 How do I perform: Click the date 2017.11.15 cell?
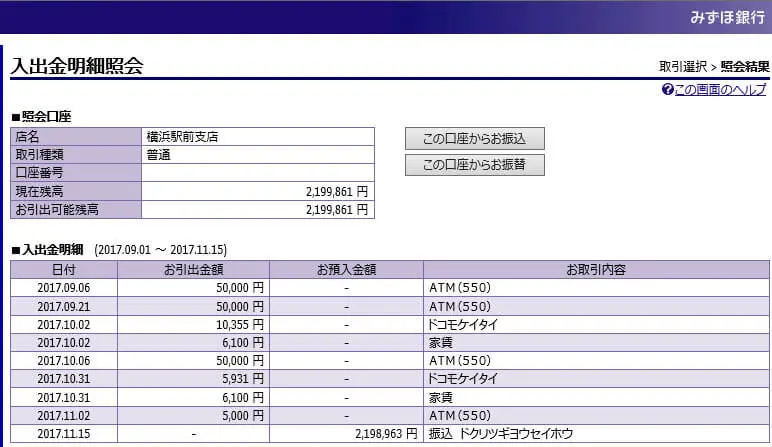(64, 434)
